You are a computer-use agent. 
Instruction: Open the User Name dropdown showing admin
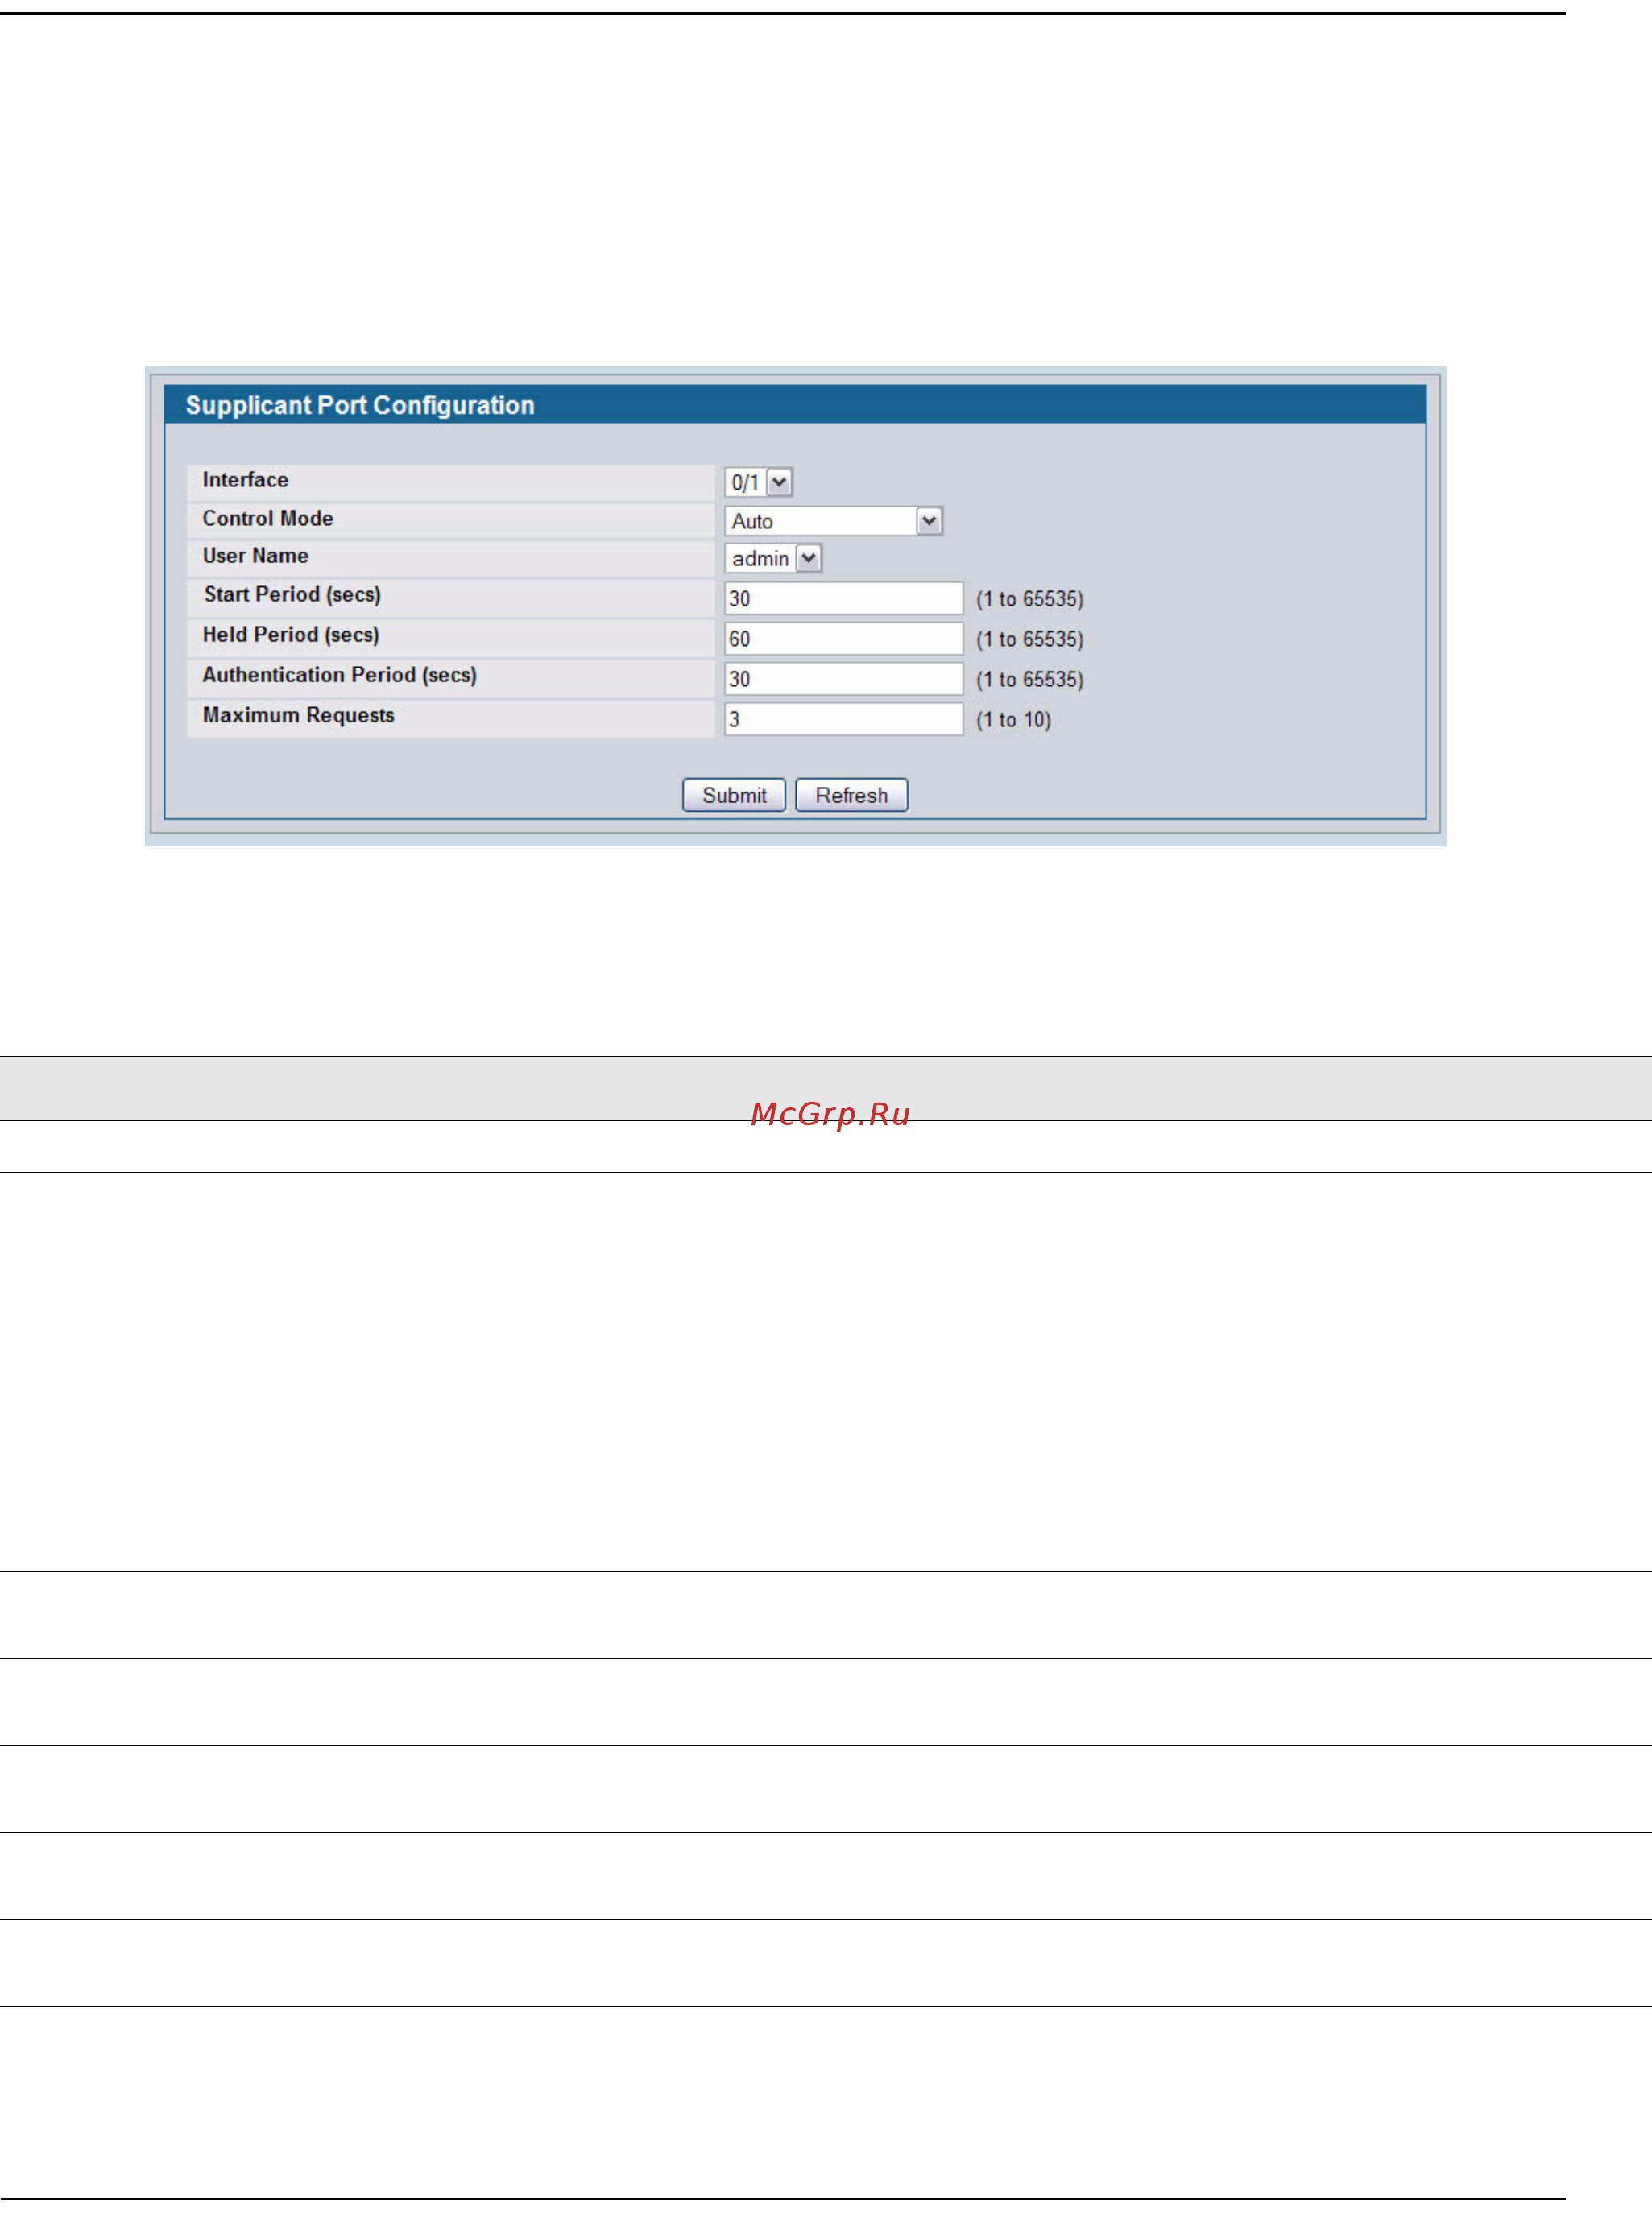tap(773, 558)
